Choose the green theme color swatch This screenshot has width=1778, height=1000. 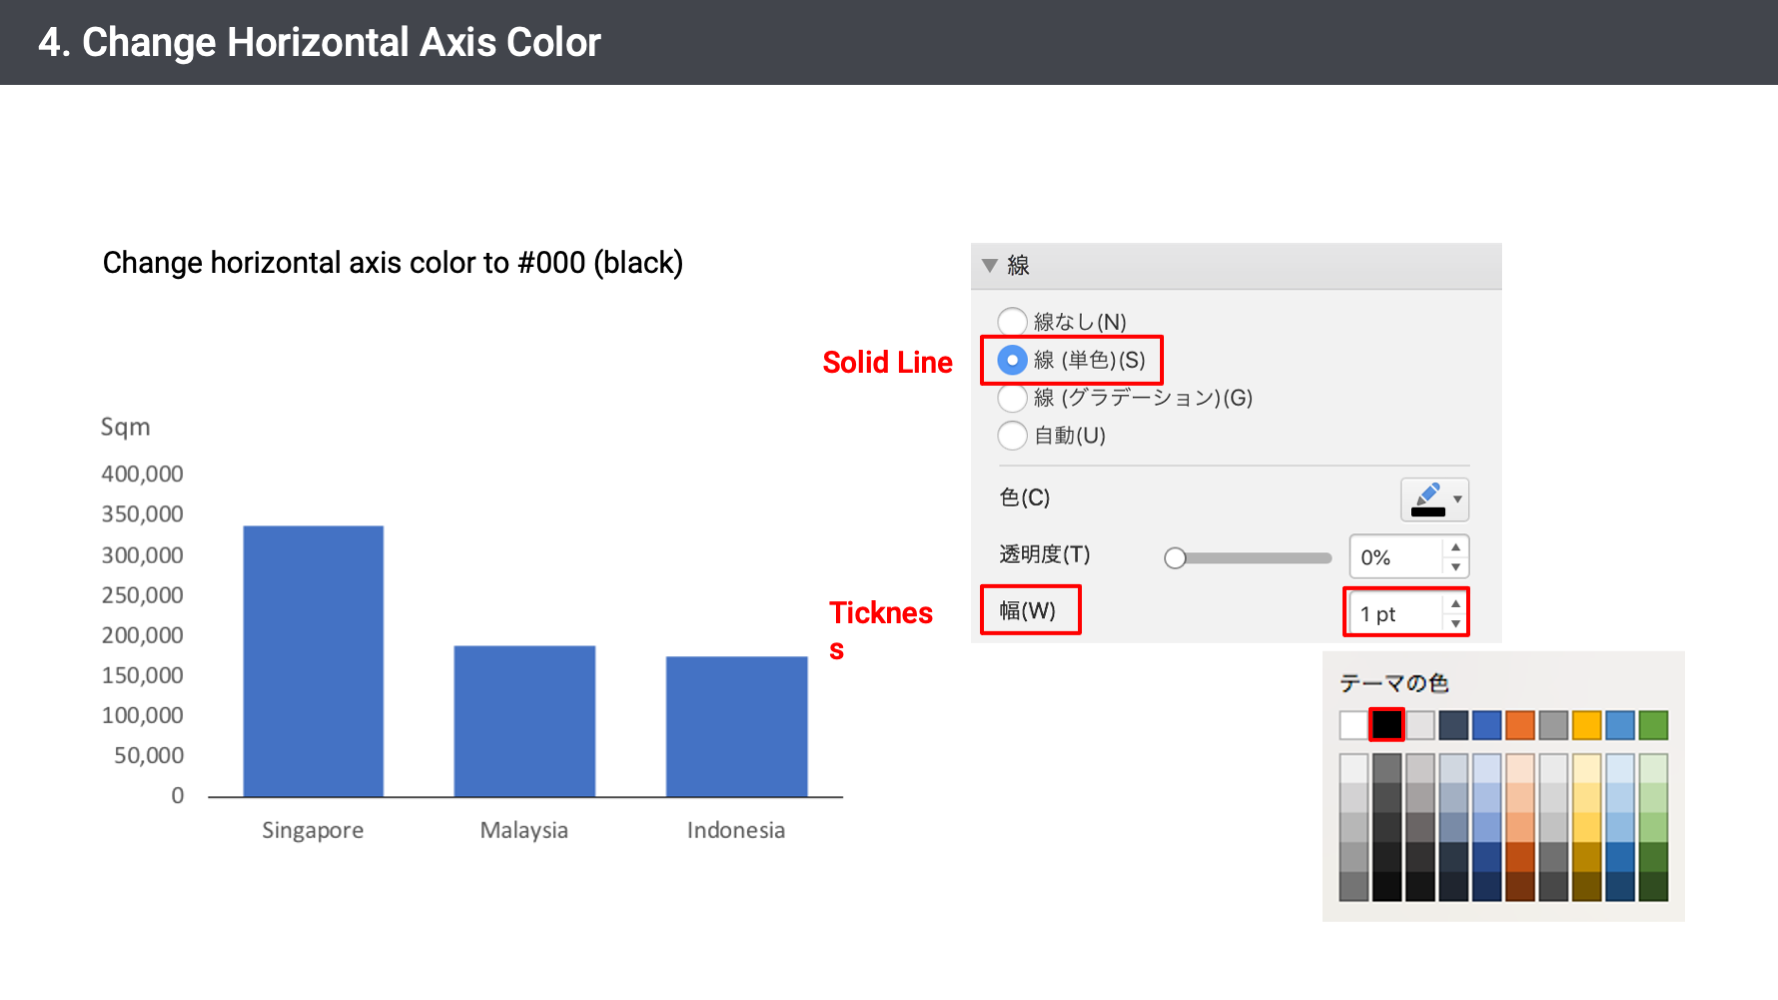point(1653,725)
